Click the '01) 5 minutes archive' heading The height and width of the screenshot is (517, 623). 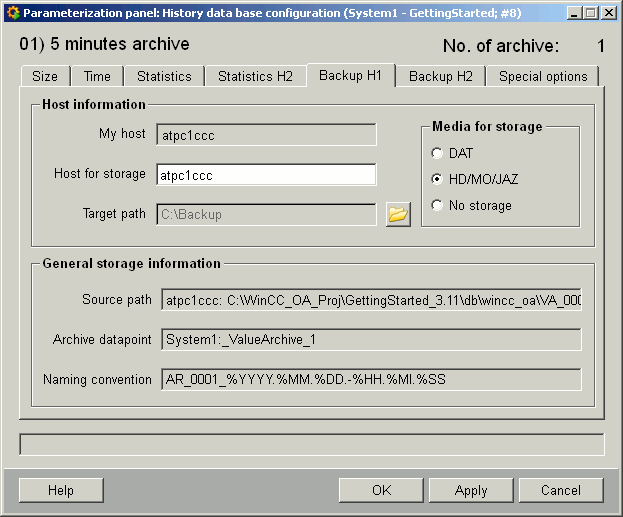(x=104, y=44)
